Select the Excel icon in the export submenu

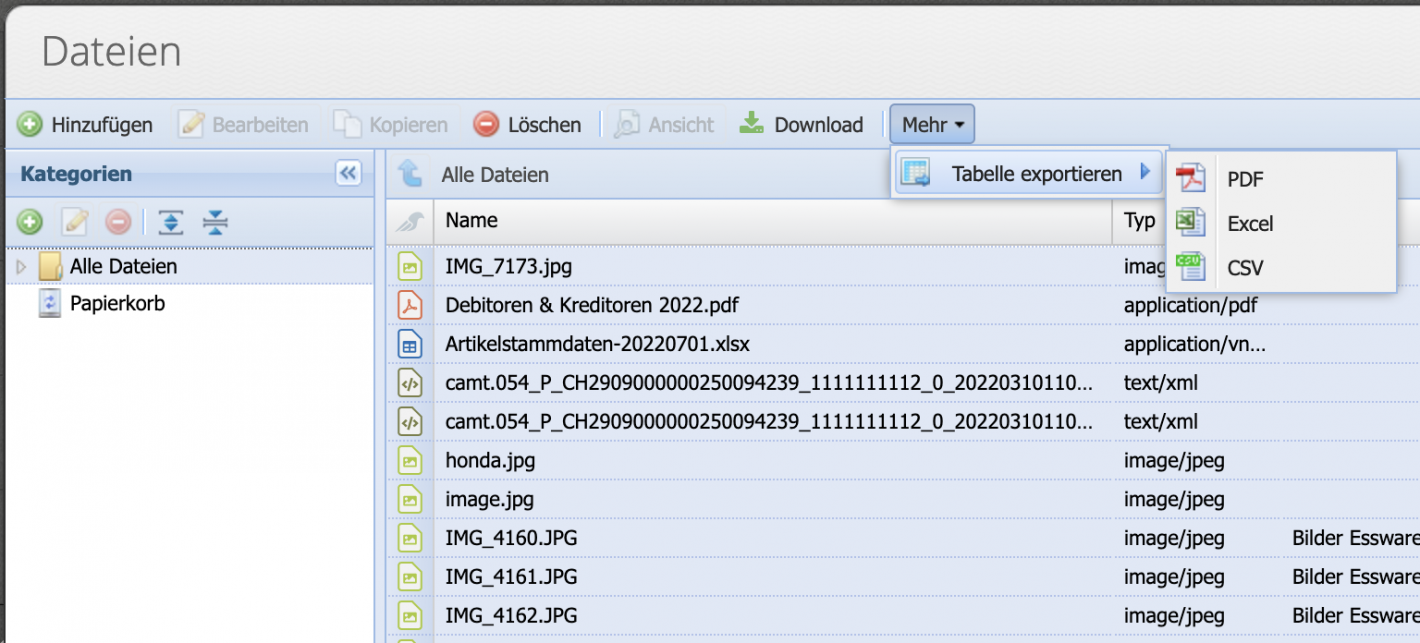point(1191,223)
